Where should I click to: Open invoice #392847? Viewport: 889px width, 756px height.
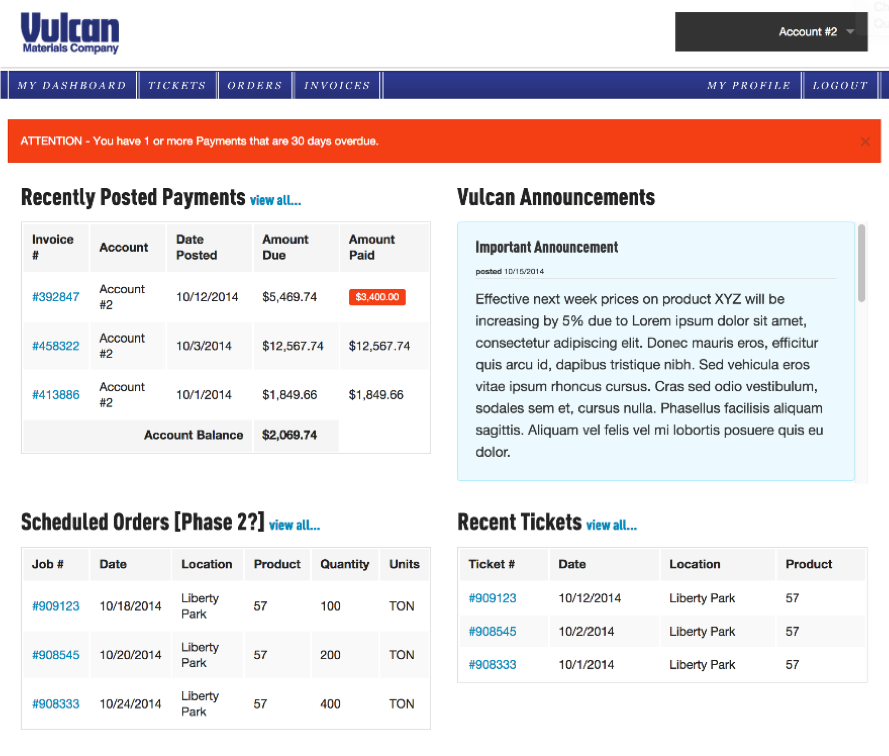pos(56,297)
